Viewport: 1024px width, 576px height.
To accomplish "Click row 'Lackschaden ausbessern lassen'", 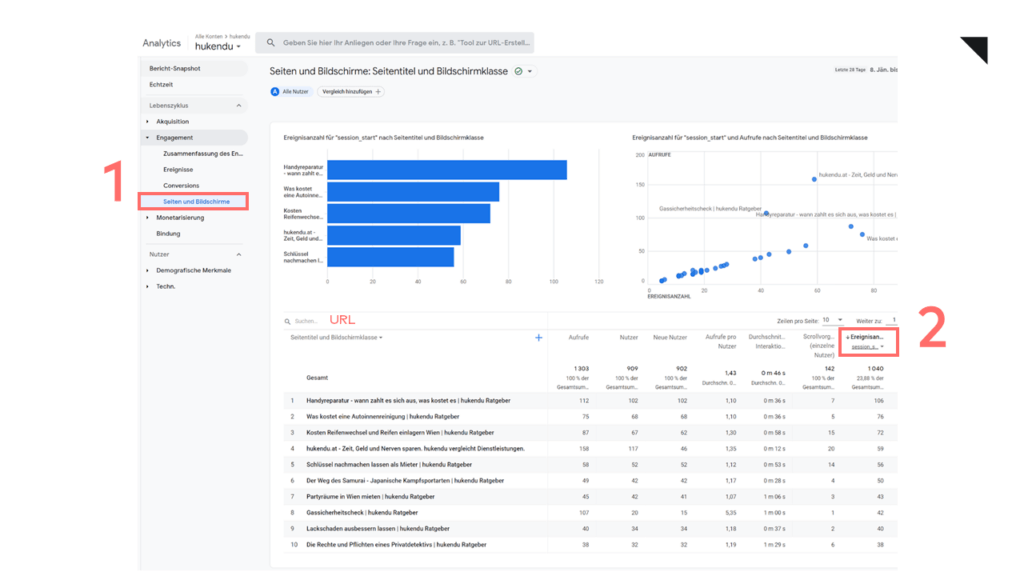I will (x=590, y=529).
